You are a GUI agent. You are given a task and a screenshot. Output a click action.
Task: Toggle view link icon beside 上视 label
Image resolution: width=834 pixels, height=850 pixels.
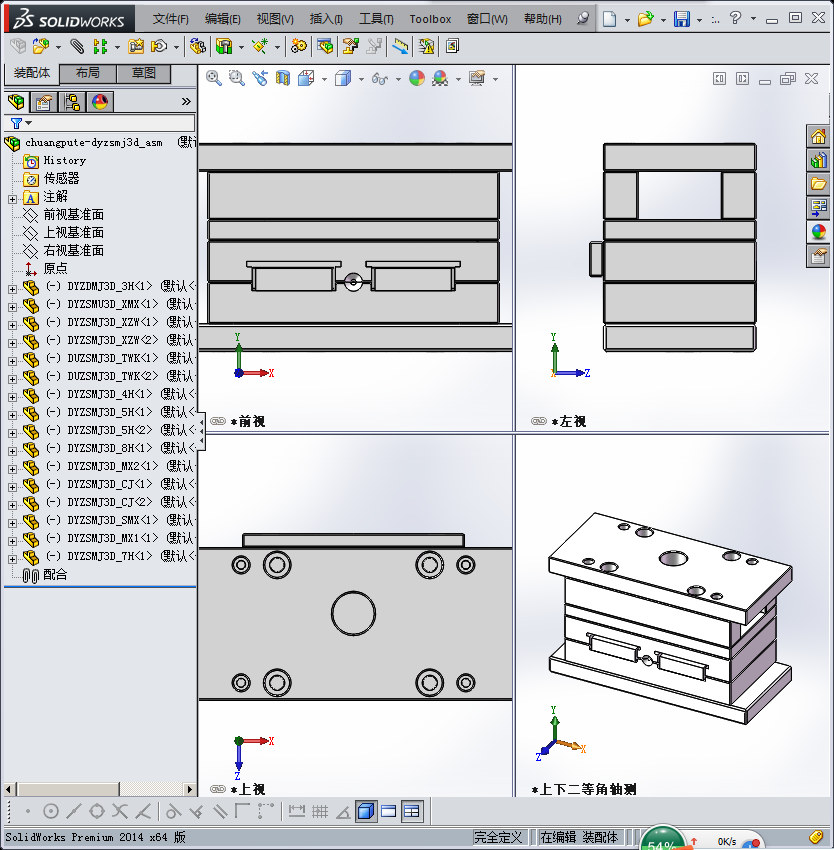click(x=217, y=789)
